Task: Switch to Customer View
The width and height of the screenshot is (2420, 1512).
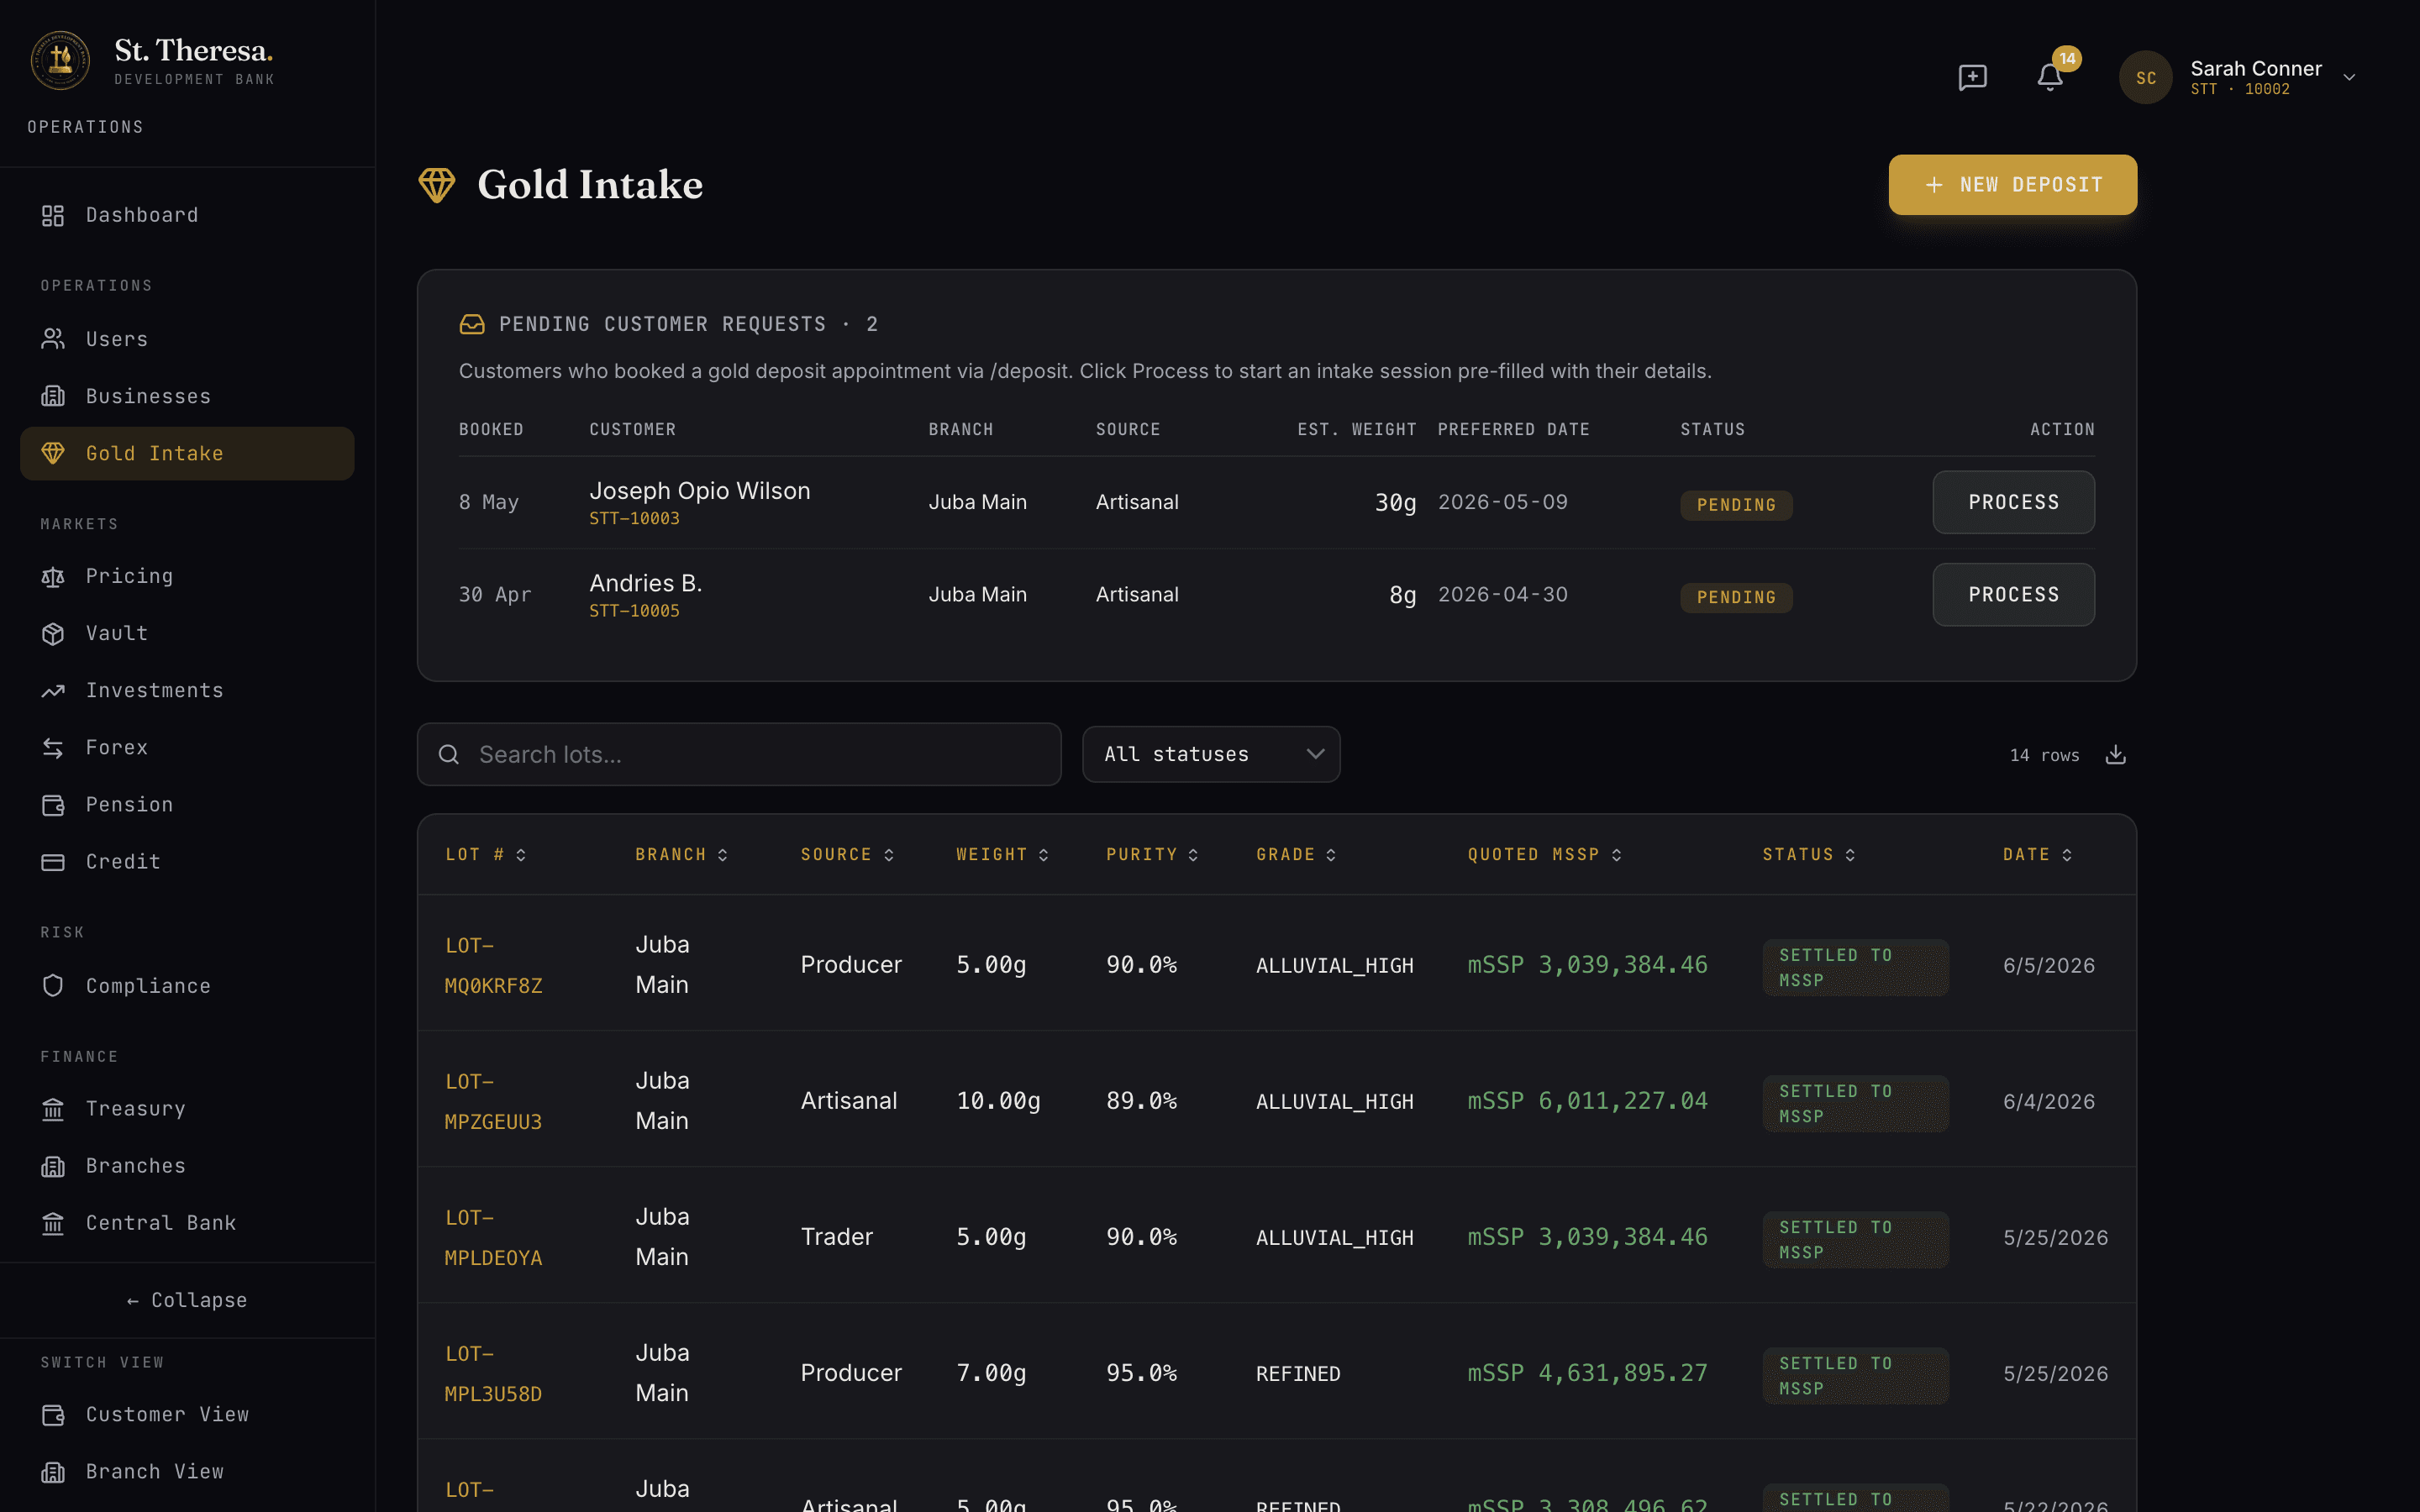Action: [187, 1414]
